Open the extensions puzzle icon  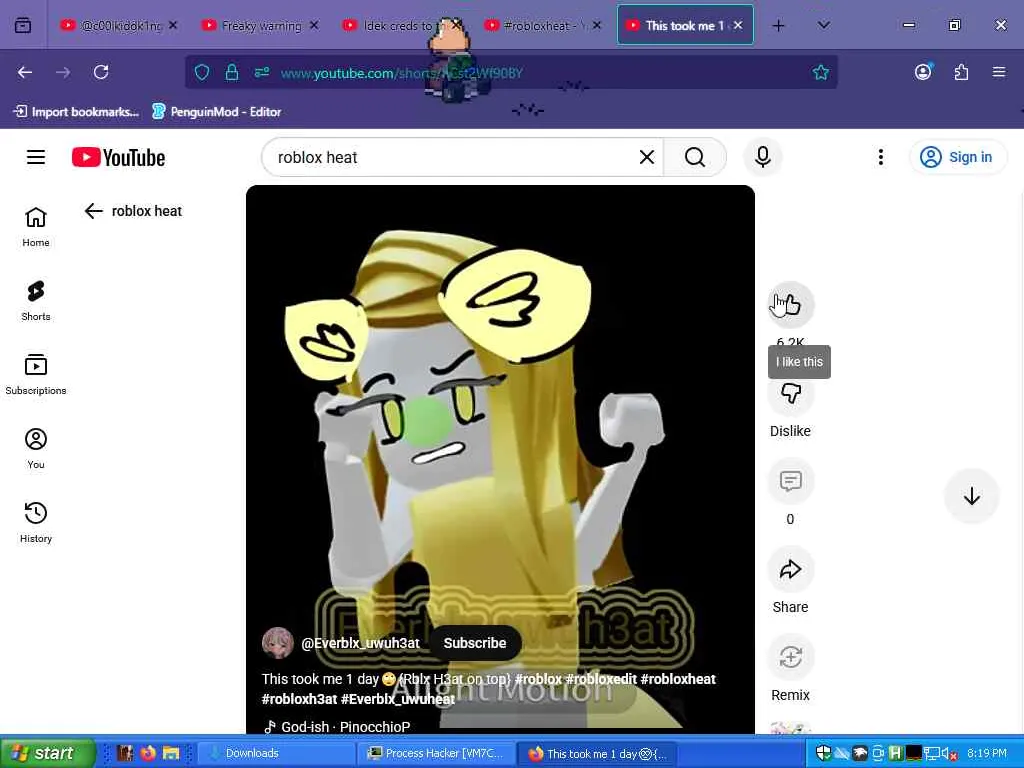point(961,72)
